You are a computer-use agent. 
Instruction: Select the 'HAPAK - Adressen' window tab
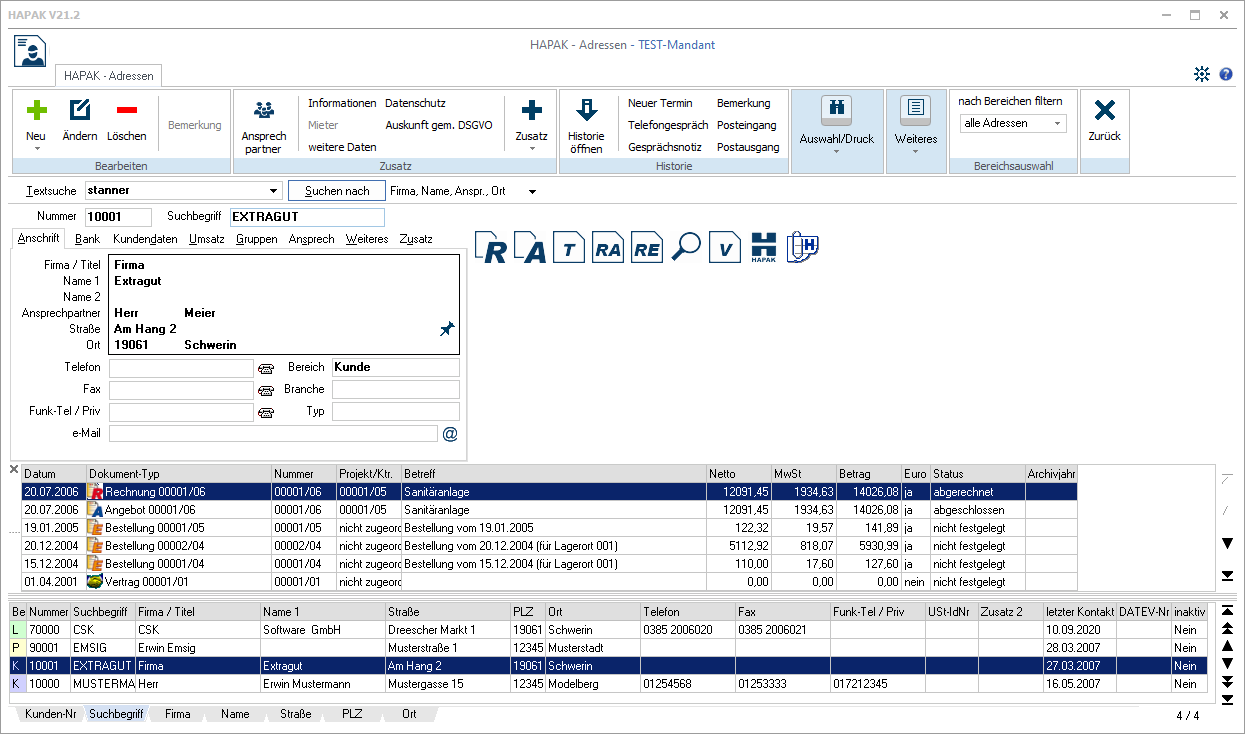109,76
